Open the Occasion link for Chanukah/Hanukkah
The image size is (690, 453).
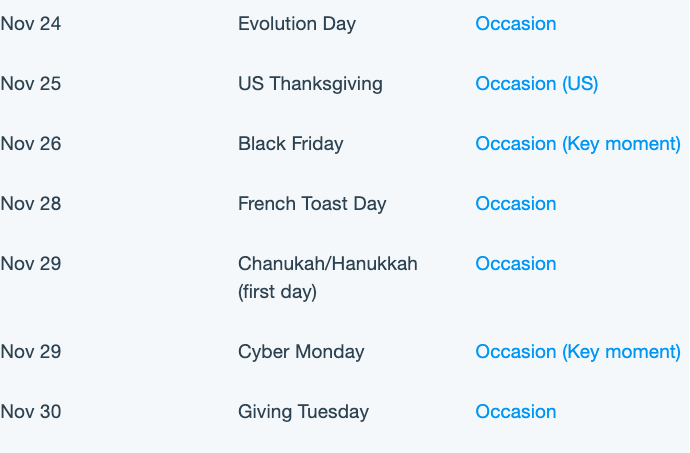(x=516, y=263)
